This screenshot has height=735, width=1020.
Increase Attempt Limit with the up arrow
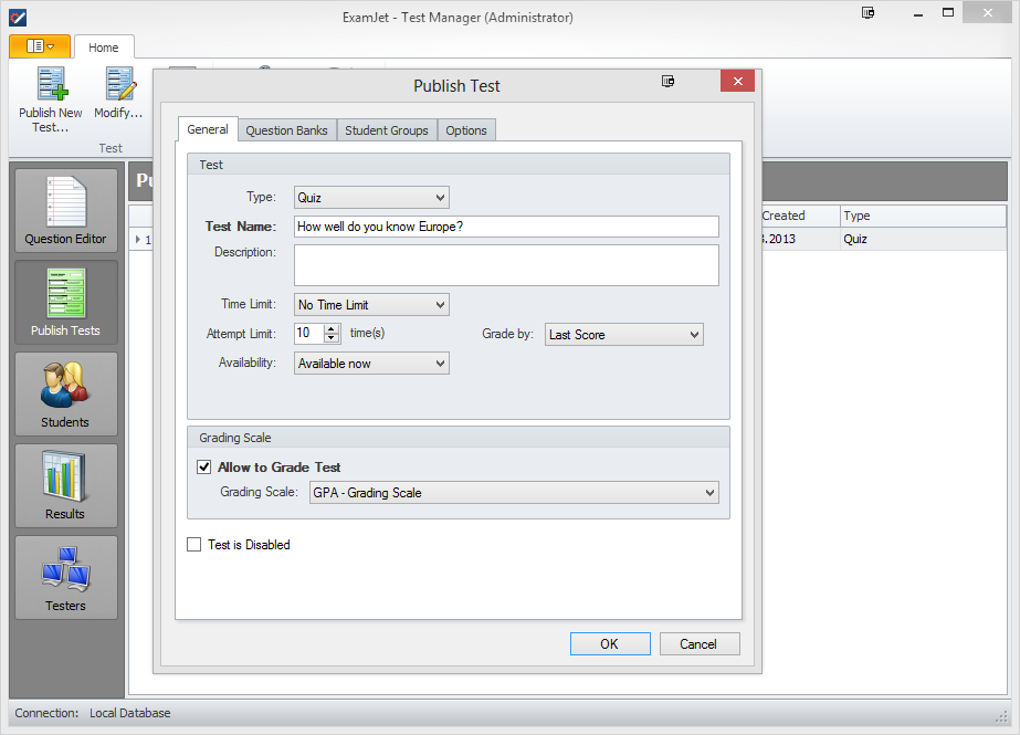(332, 329)
